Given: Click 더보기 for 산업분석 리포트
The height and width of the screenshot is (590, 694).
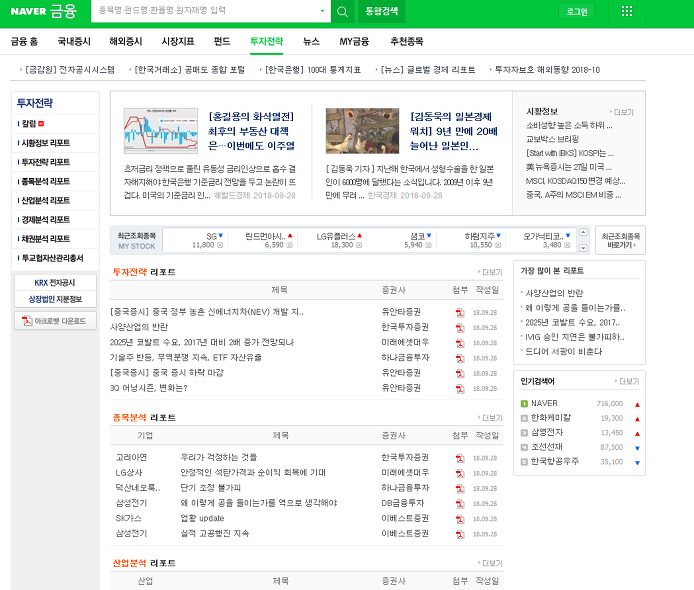Looking at the screenshot, I should pyautogui.click(x=490, y=563).
